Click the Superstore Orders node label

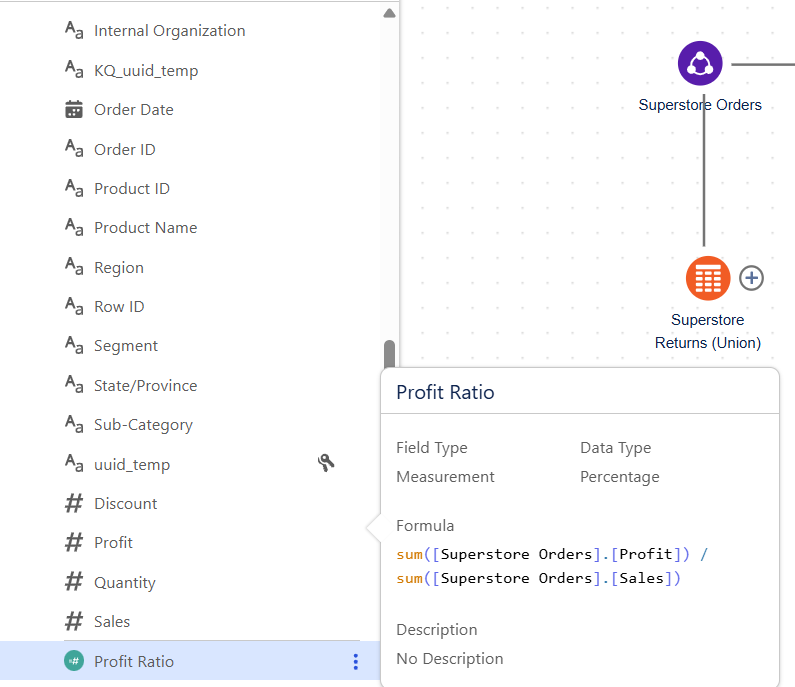click(x=700, y=104)
